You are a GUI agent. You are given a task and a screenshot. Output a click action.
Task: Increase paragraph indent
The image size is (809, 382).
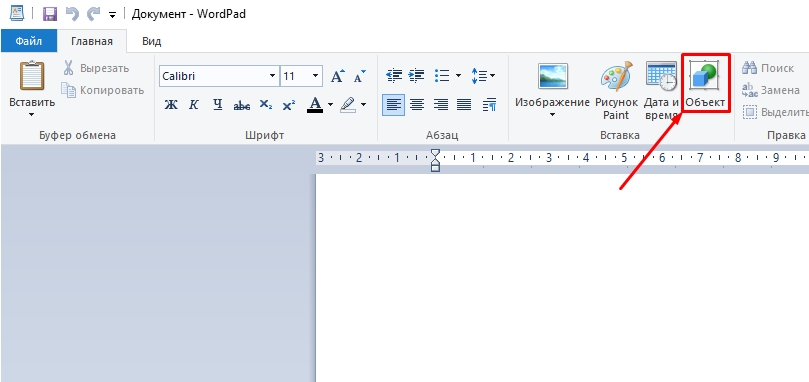(416, 76)
